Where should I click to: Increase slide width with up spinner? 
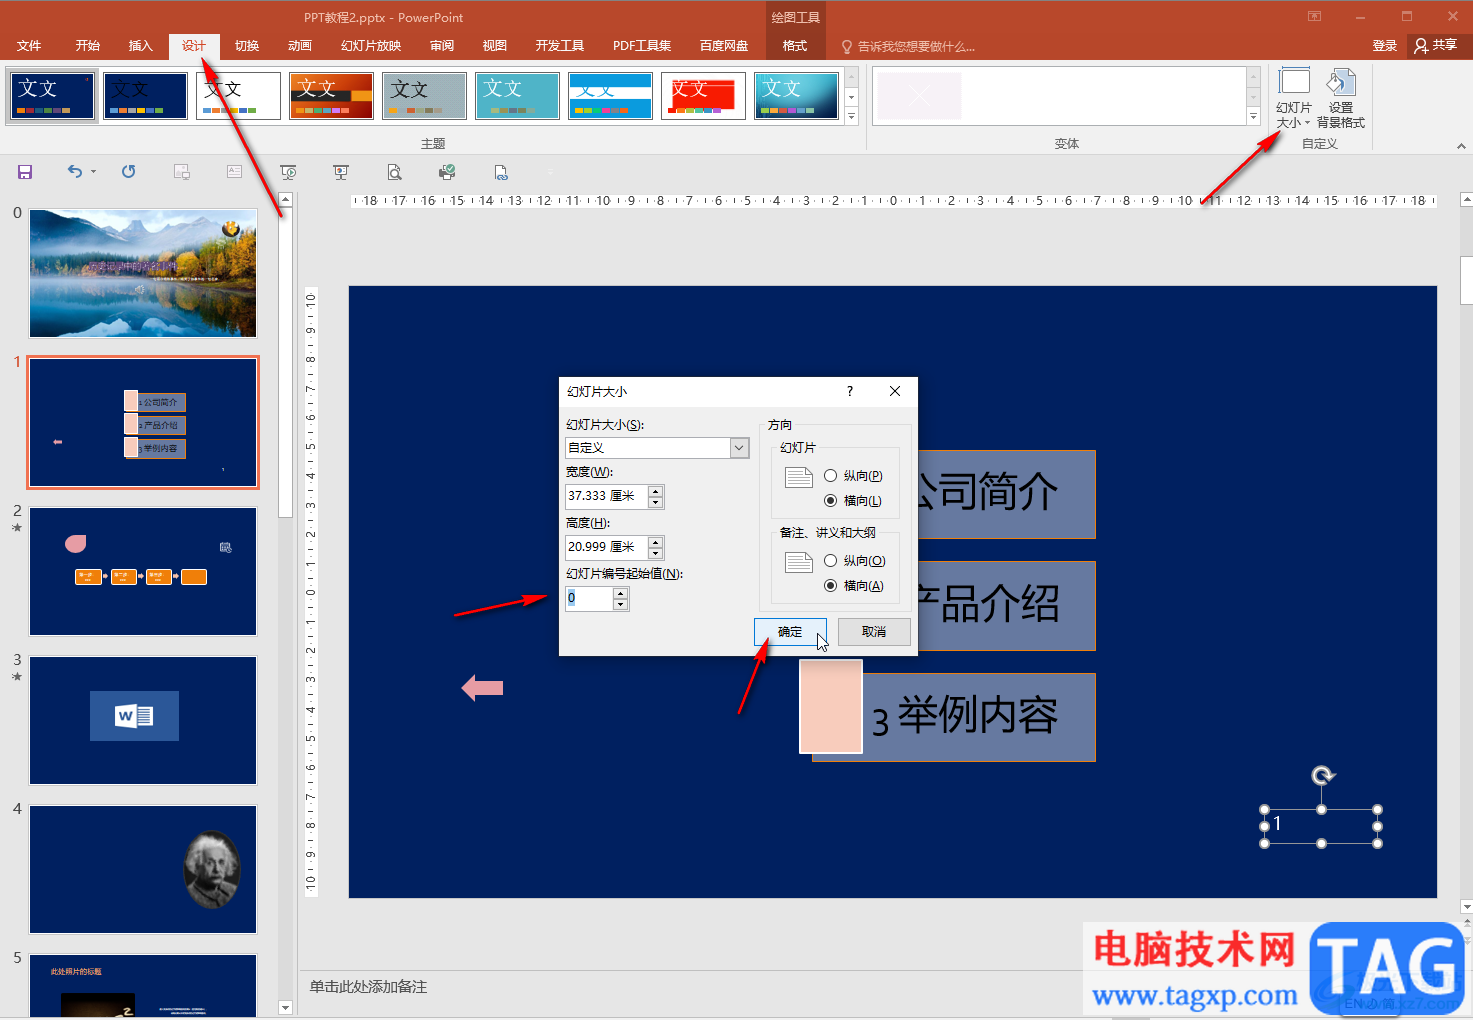pyautogui.click(x=655, y=491)
